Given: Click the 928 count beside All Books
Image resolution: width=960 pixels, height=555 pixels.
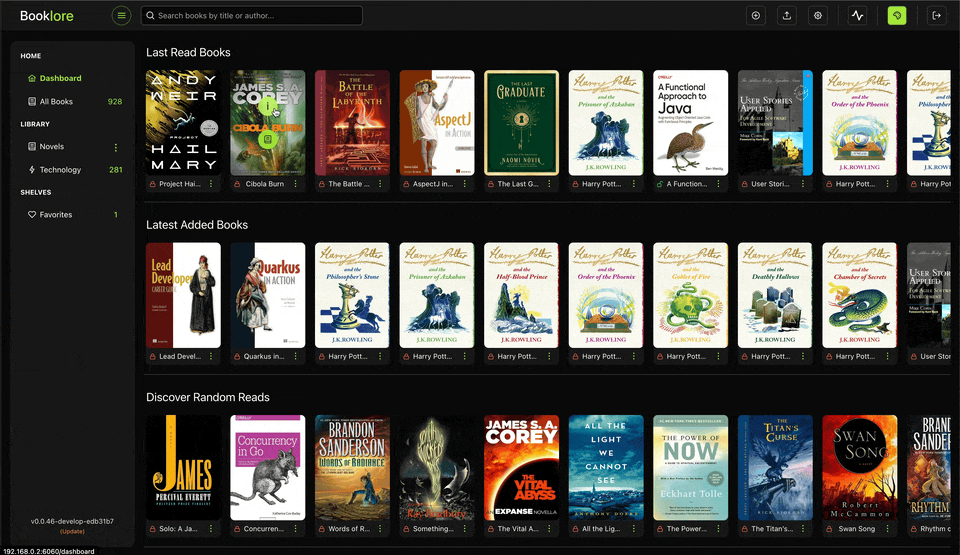Looking at the screenshot, I should point(115,102).
